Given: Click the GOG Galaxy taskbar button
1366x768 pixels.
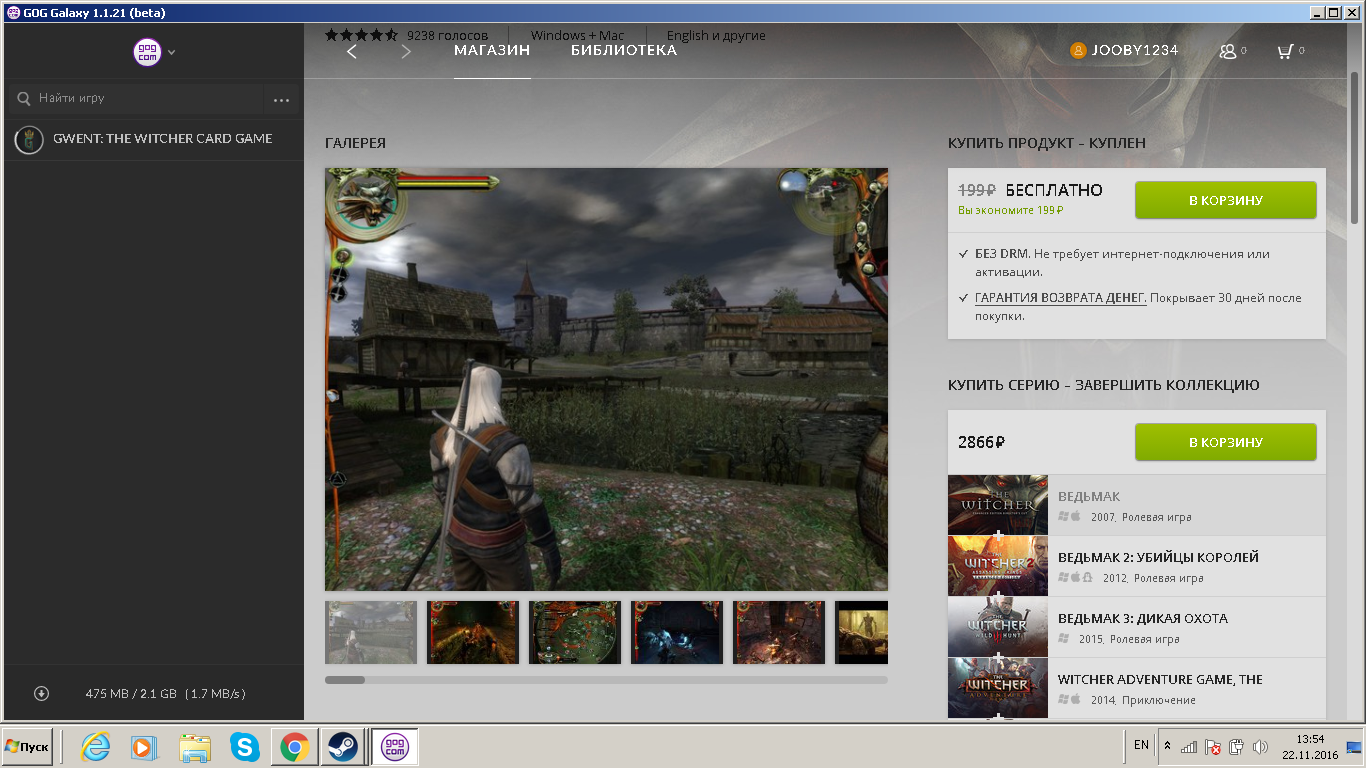Looking at the screenshot, I should click(x=395, y=747).
